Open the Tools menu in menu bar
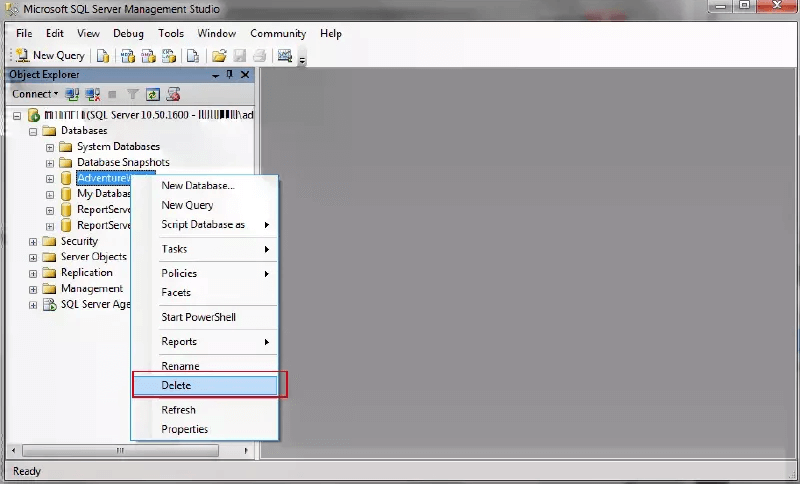Image resolution: width=800 pixels, height=484 pixels. point(171,33)
